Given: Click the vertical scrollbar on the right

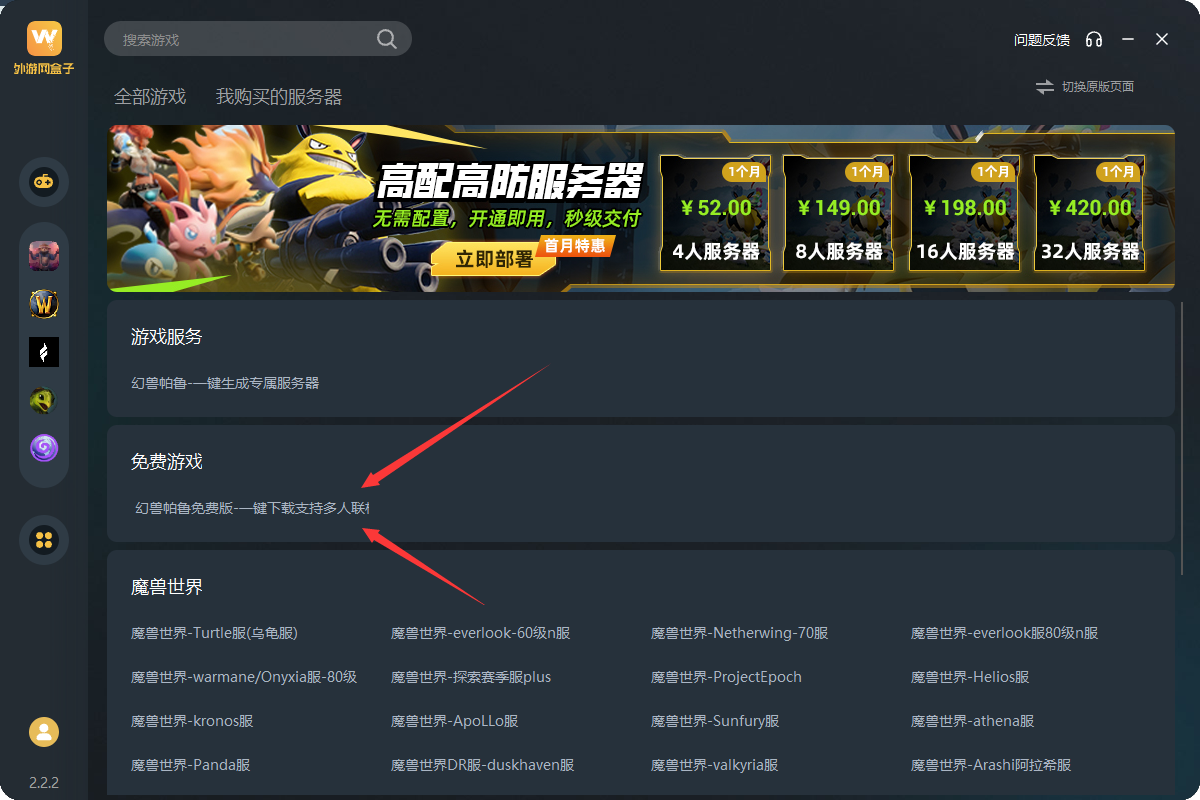Looking at the screenshot, I should point(1183,440).
